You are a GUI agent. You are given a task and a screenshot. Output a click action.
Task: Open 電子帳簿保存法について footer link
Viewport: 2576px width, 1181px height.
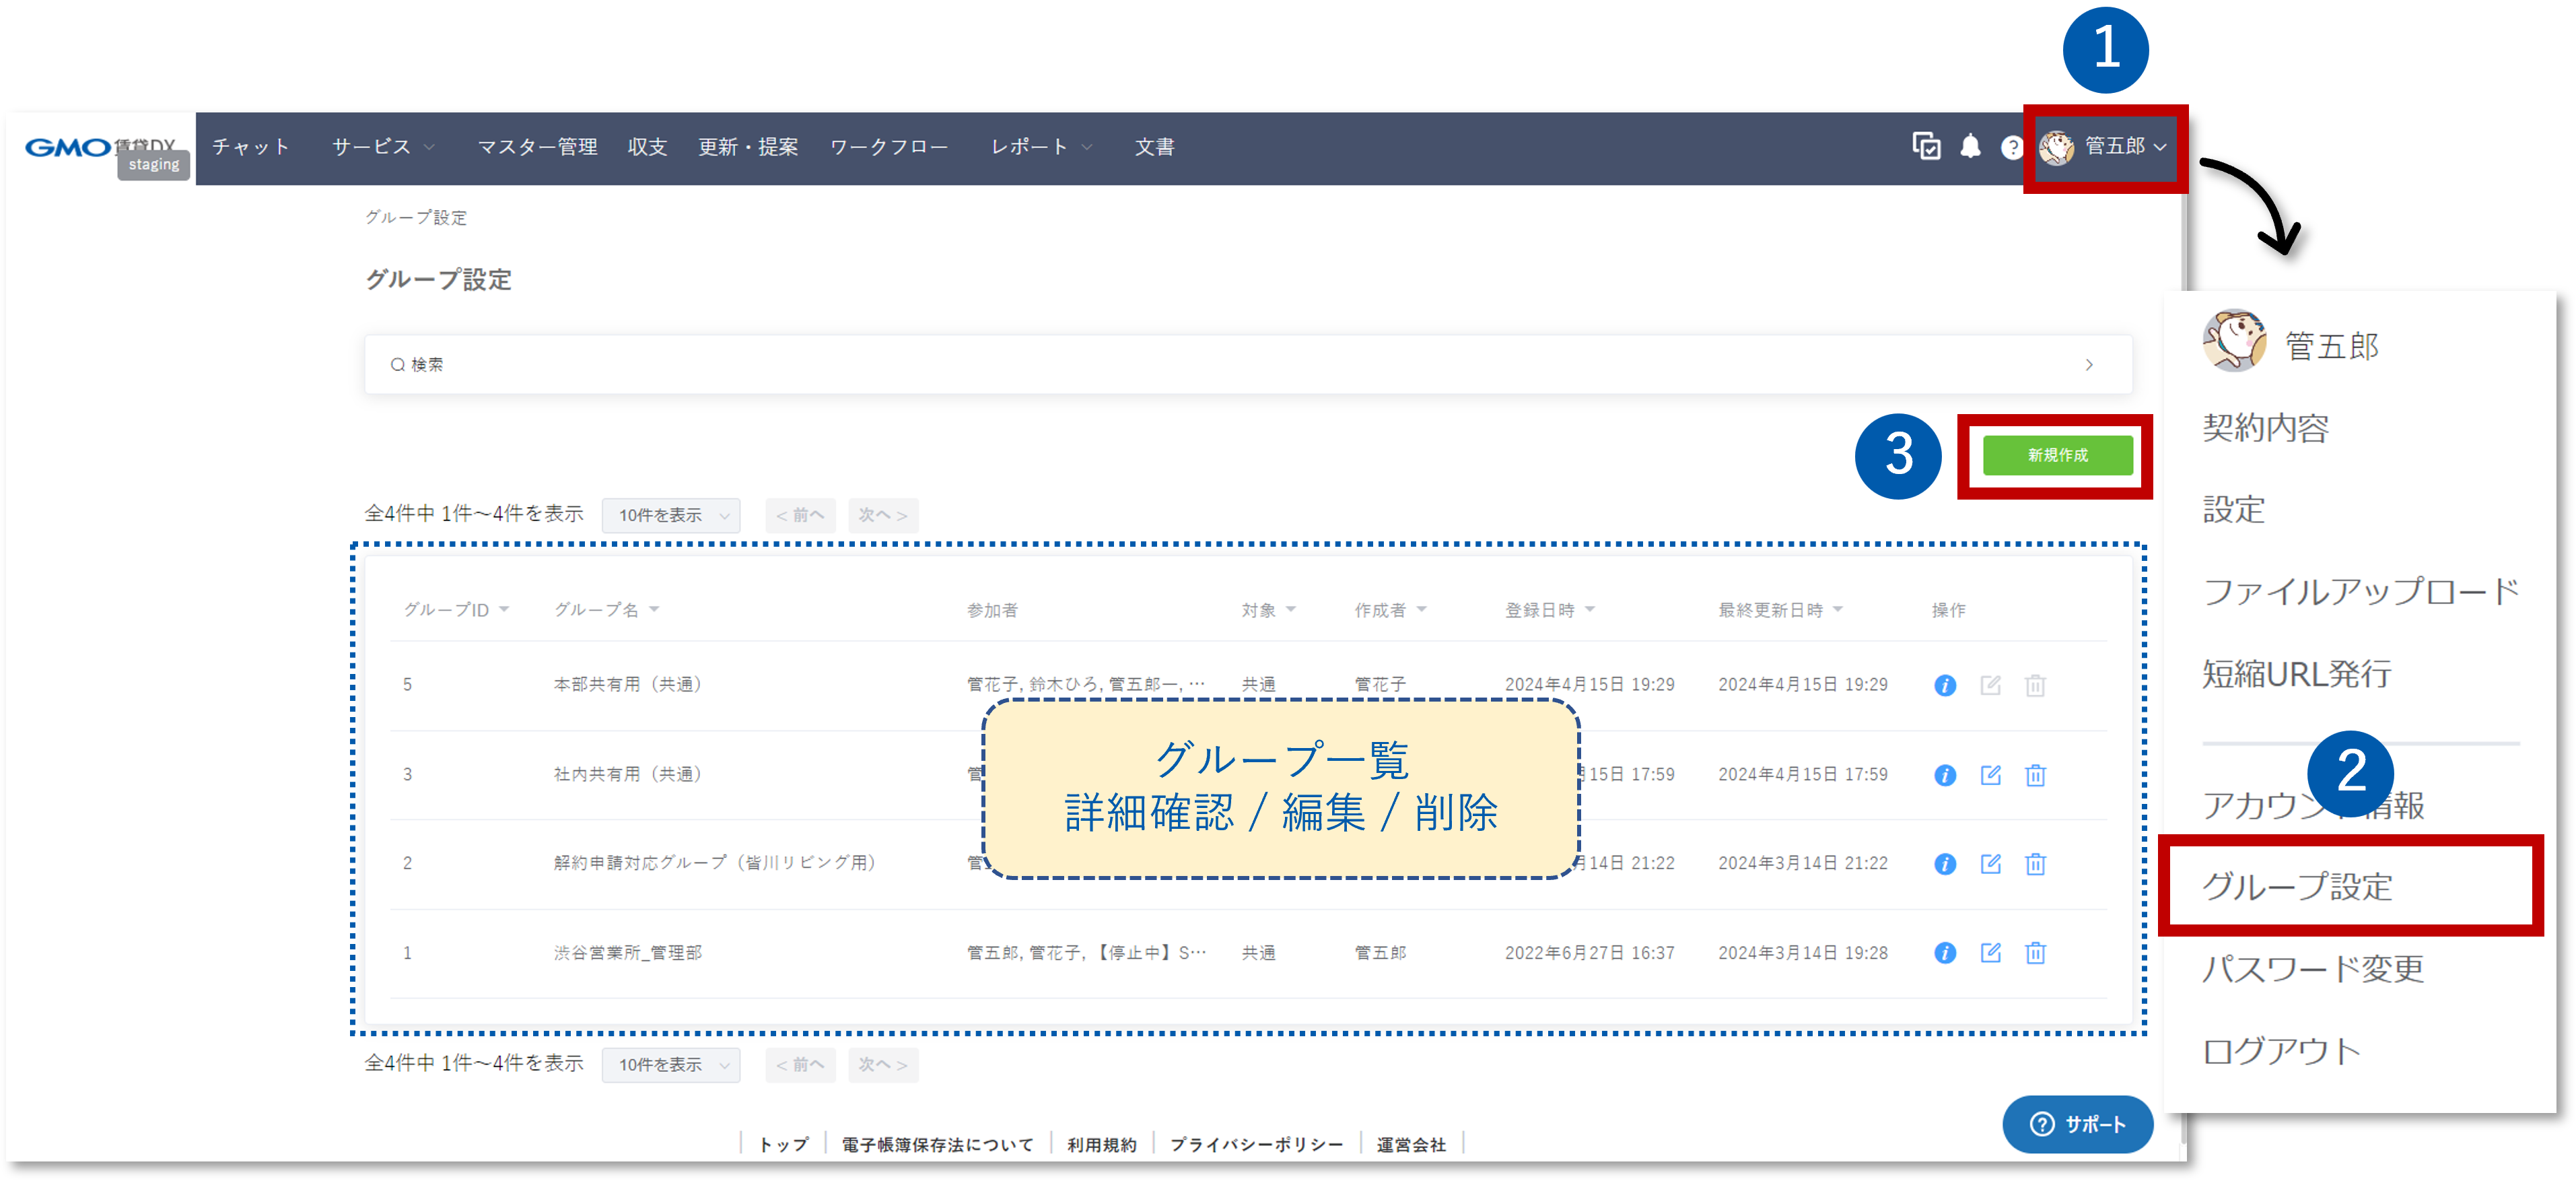[x=937, y=1144]
